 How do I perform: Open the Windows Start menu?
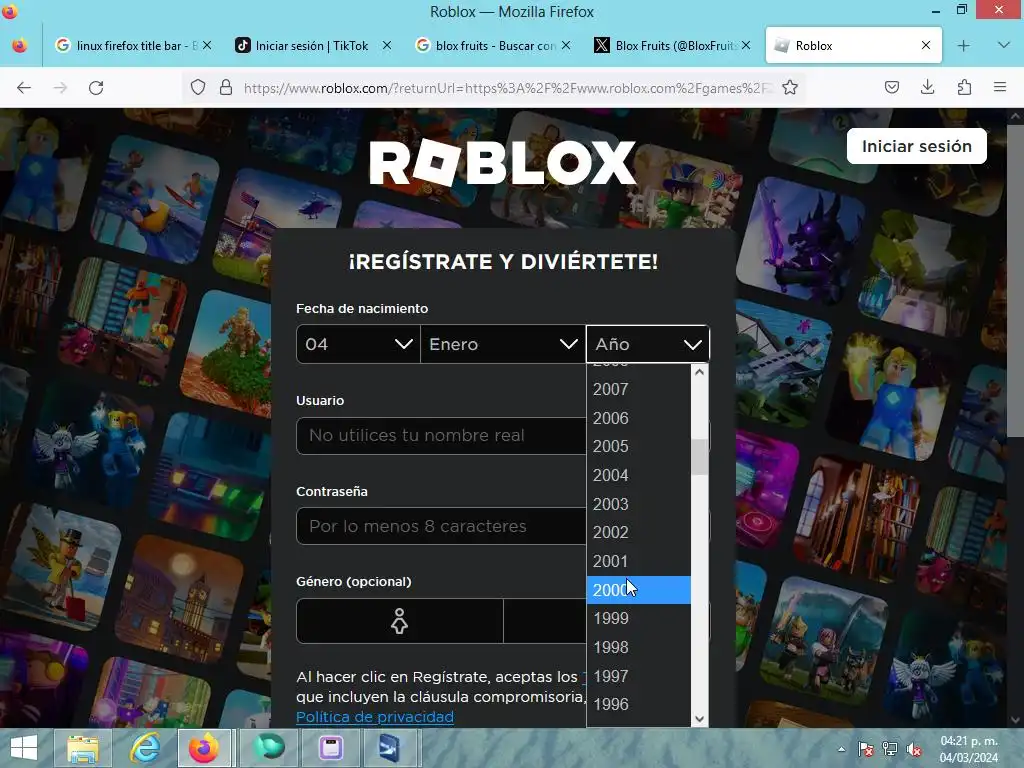pos(24,748)
